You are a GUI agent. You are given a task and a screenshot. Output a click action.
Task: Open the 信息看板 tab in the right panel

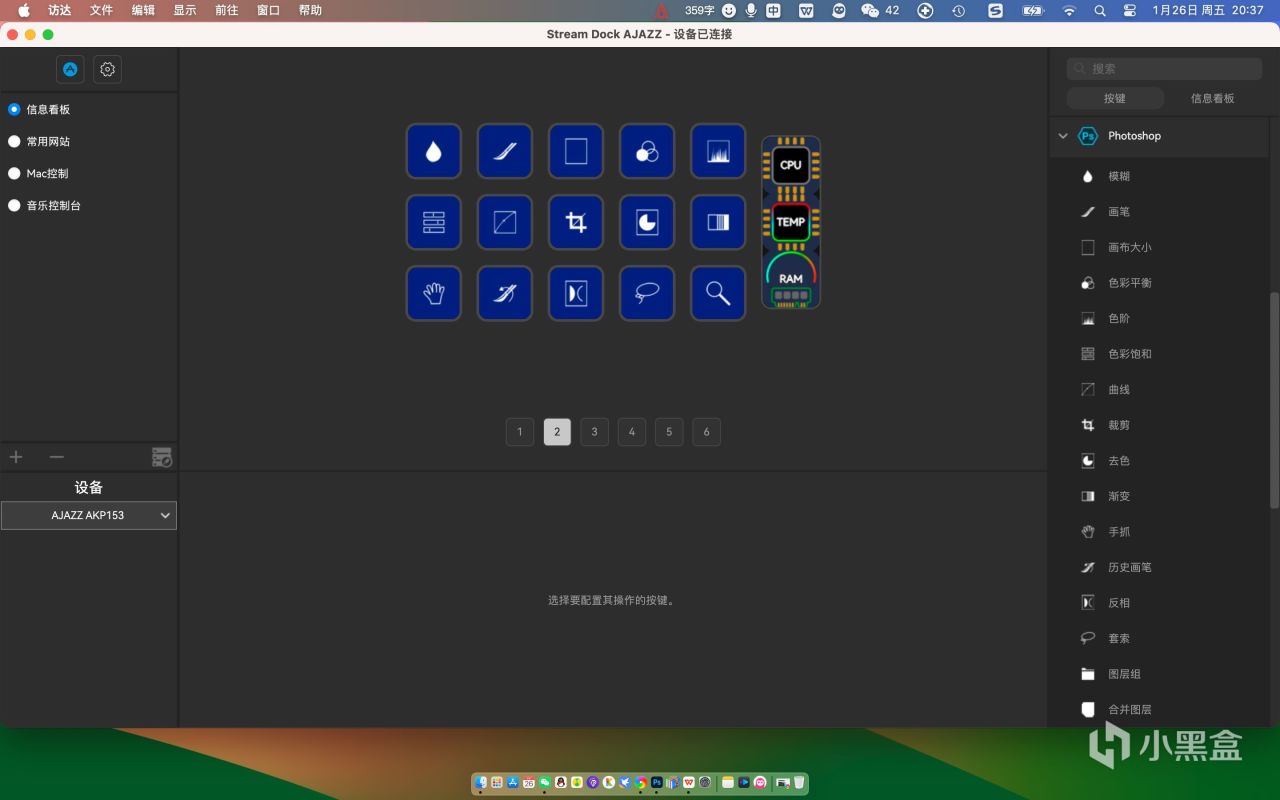coord(1213,98)
